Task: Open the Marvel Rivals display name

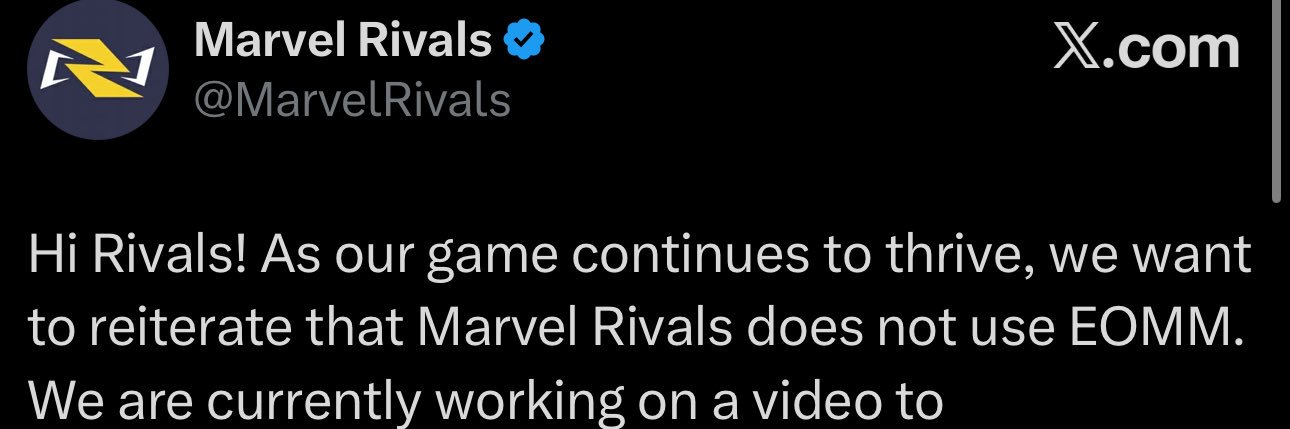Action: pyautogui.click(x=343, y=41)
